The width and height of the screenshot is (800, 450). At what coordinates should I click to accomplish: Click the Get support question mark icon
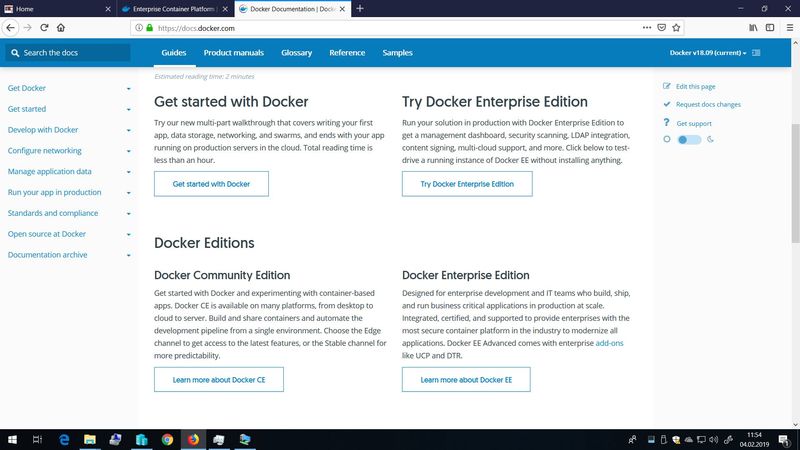coord(667,122)
